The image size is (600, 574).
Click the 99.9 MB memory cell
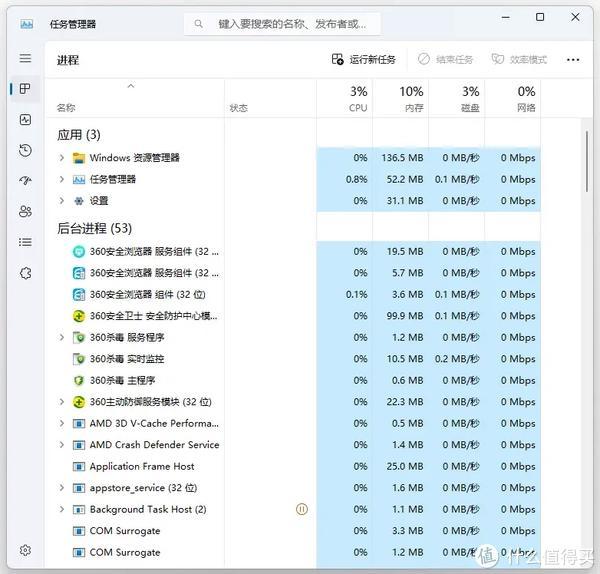(401, 316)
